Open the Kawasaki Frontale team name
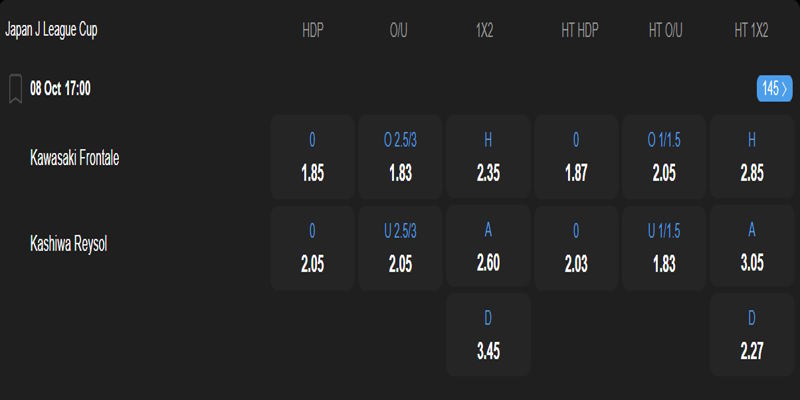 pos(75,157)
